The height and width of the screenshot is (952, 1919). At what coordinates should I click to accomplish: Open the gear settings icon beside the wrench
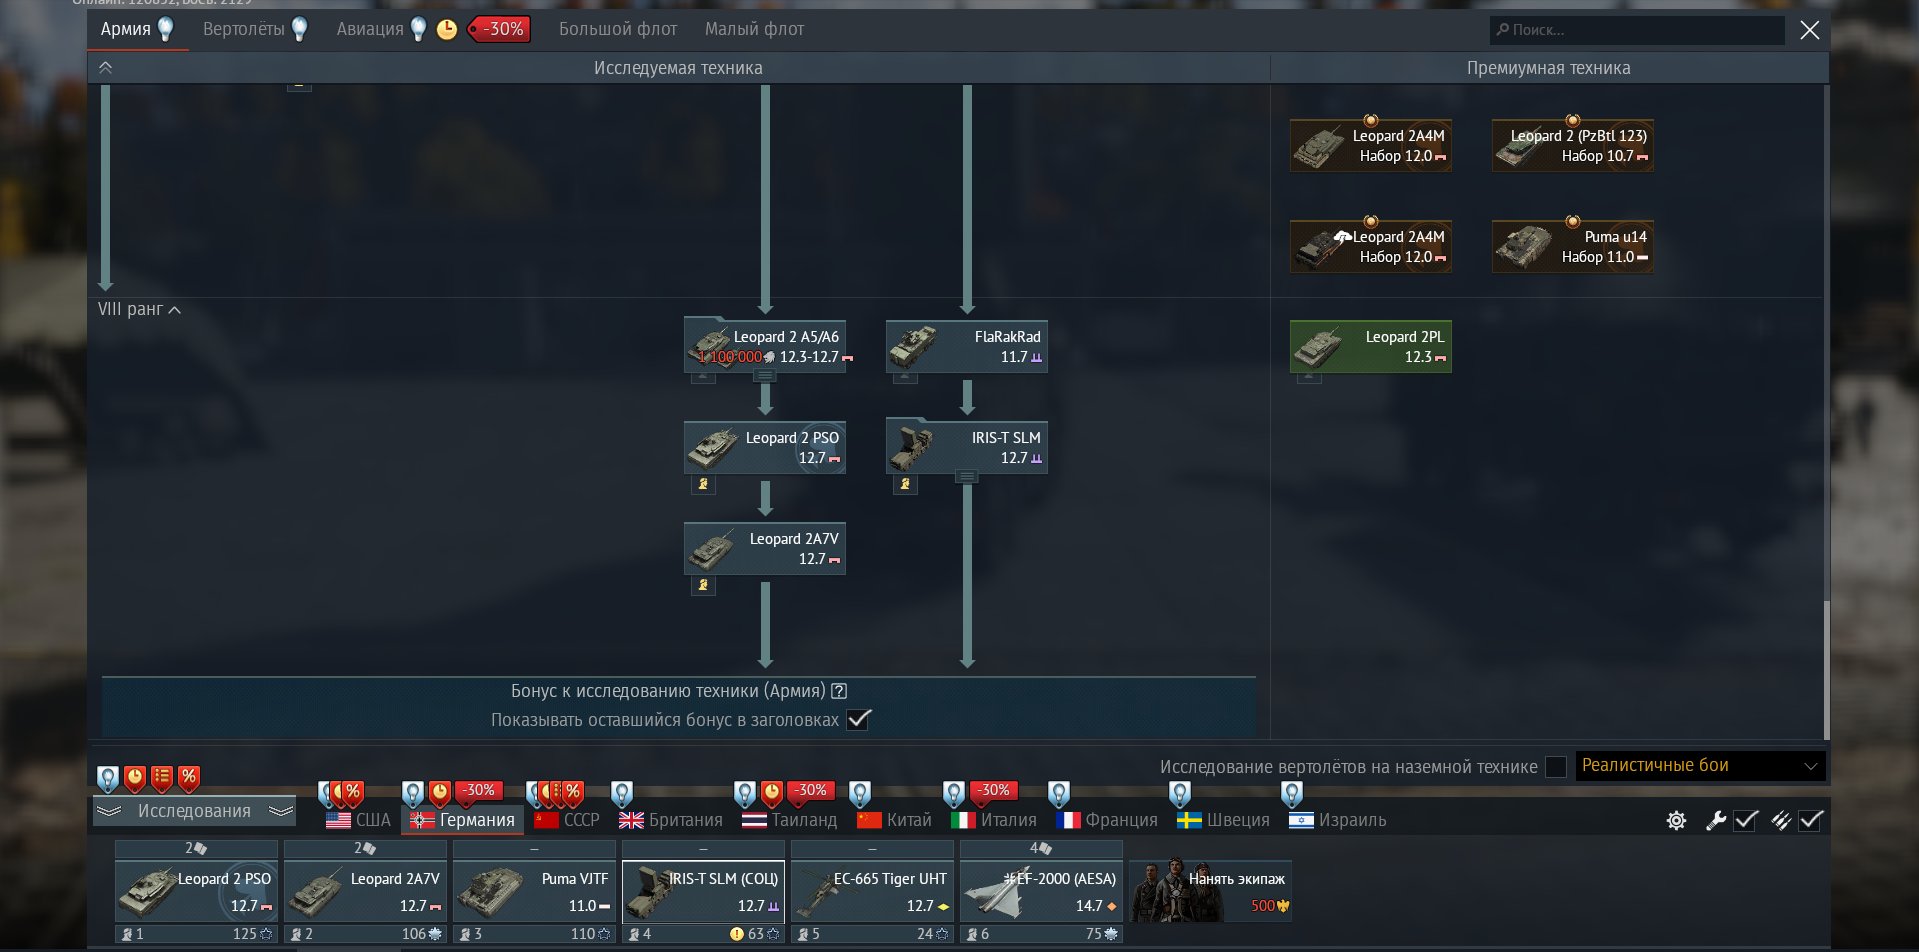tap(1676, 821)
